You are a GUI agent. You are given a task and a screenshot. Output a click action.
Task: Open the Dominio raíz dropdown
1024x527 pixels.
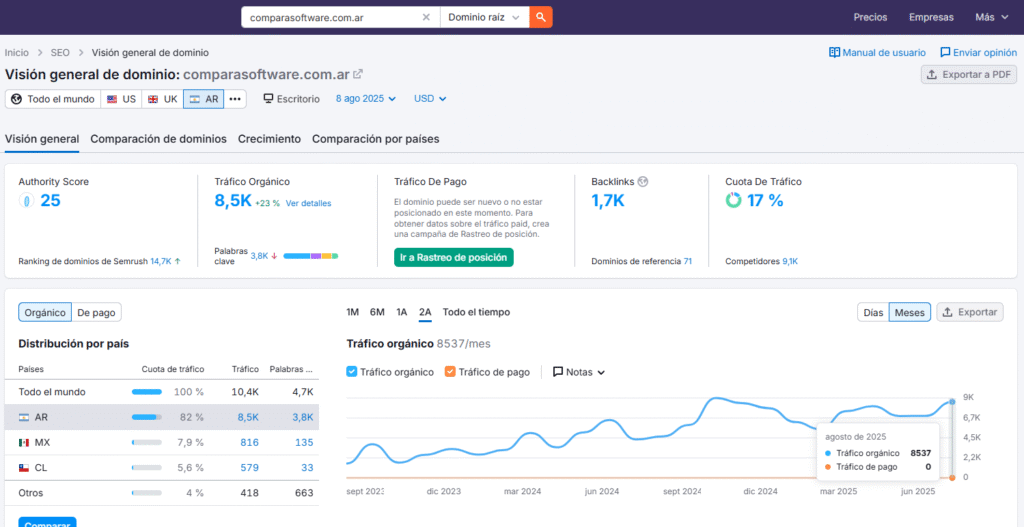(x=485, y=18)
